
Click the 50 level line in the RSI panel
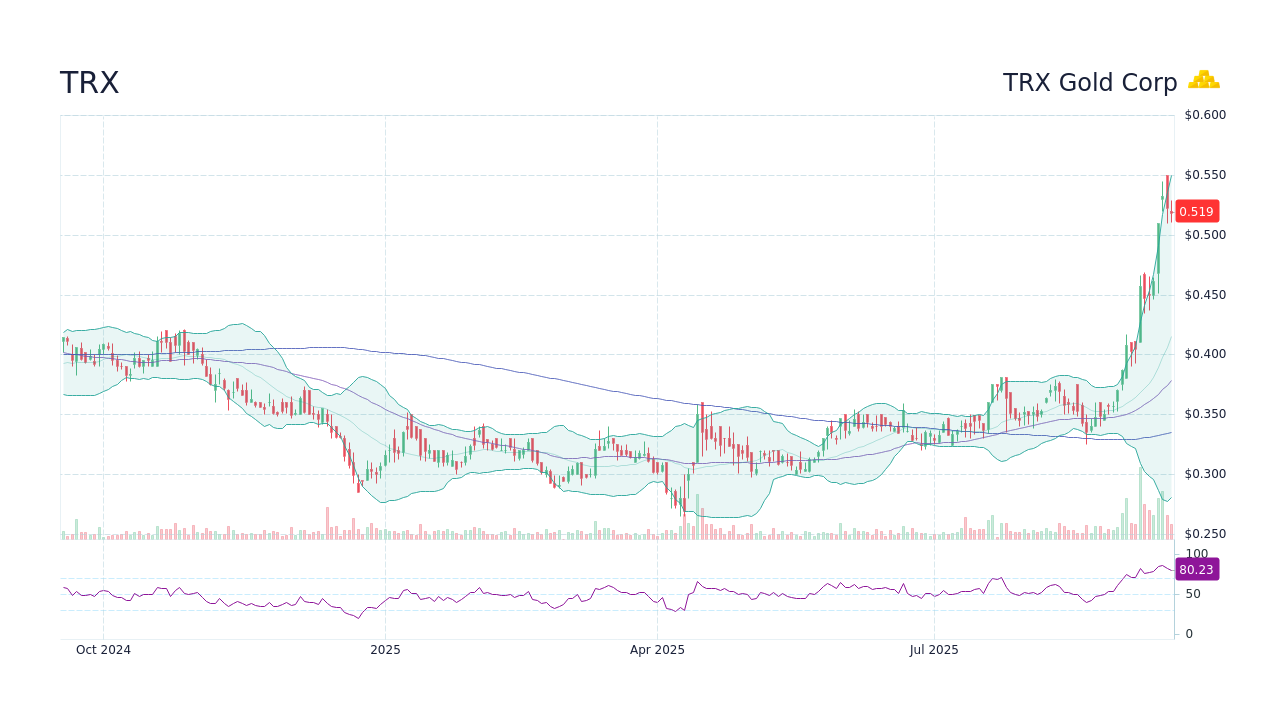coord(600,594)
